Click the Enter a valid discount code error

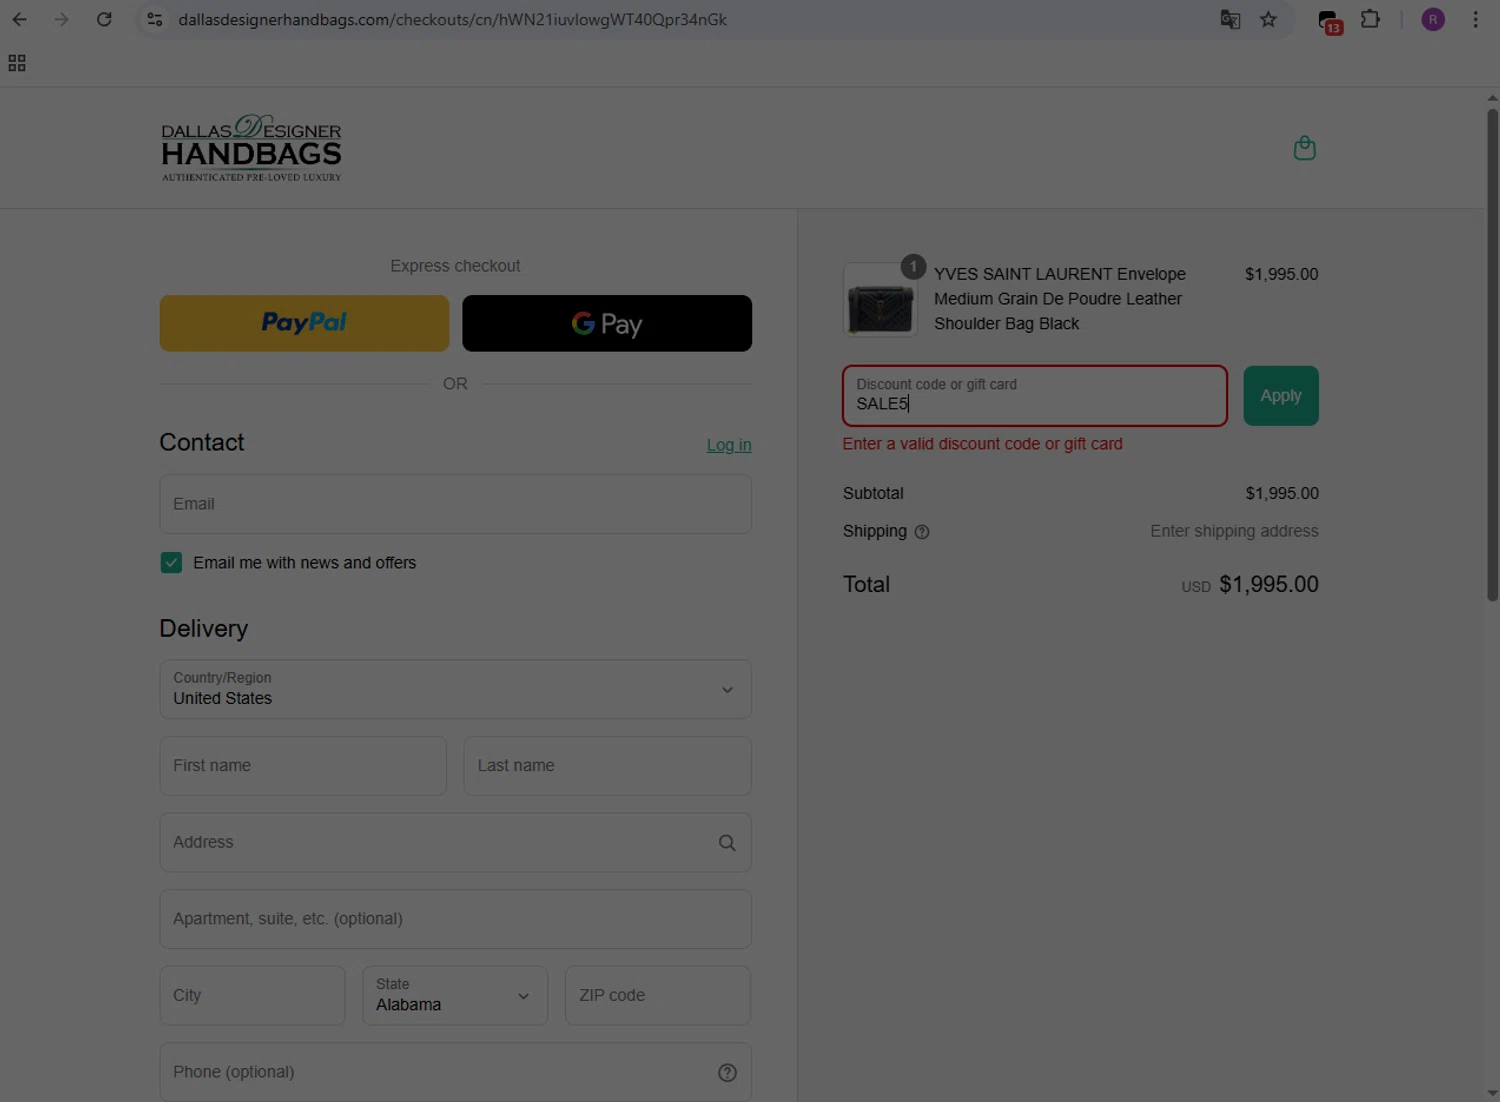point(983,444)
